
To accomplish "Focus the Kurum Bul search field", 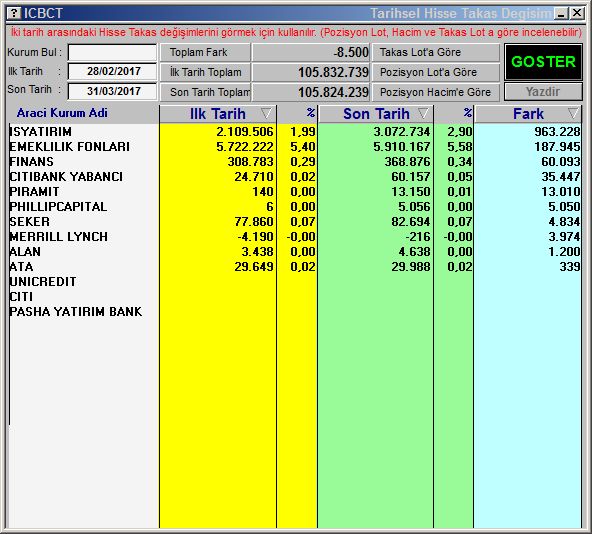I will (112, 52).
